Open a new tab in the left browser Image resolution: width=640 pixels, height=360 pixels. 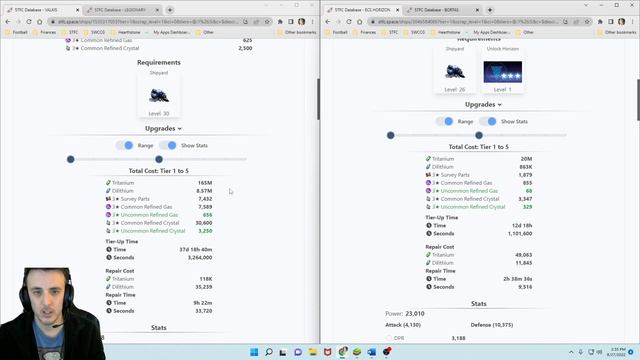170,10
